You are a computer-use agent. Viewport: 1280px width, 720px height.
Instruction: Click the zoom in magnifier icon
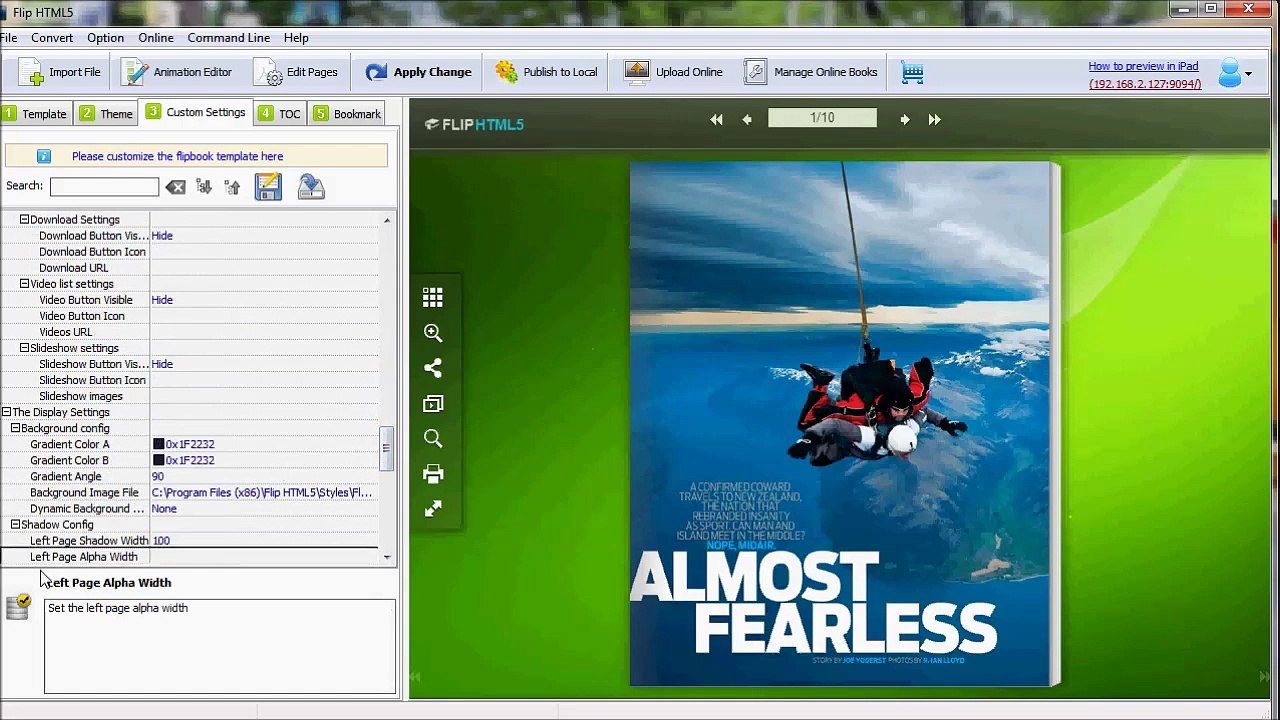[433, 333]
